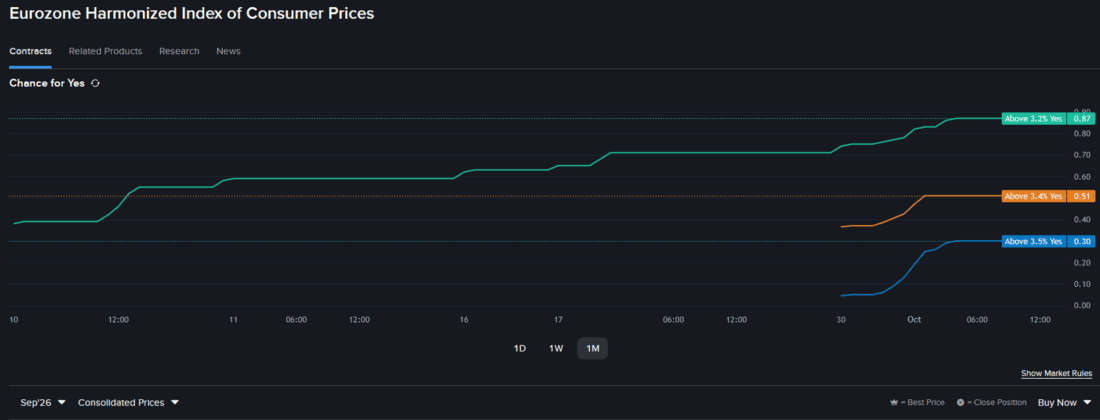Go to the News tab
This screenshot has width=1100, height=420.
click(228, 51)
